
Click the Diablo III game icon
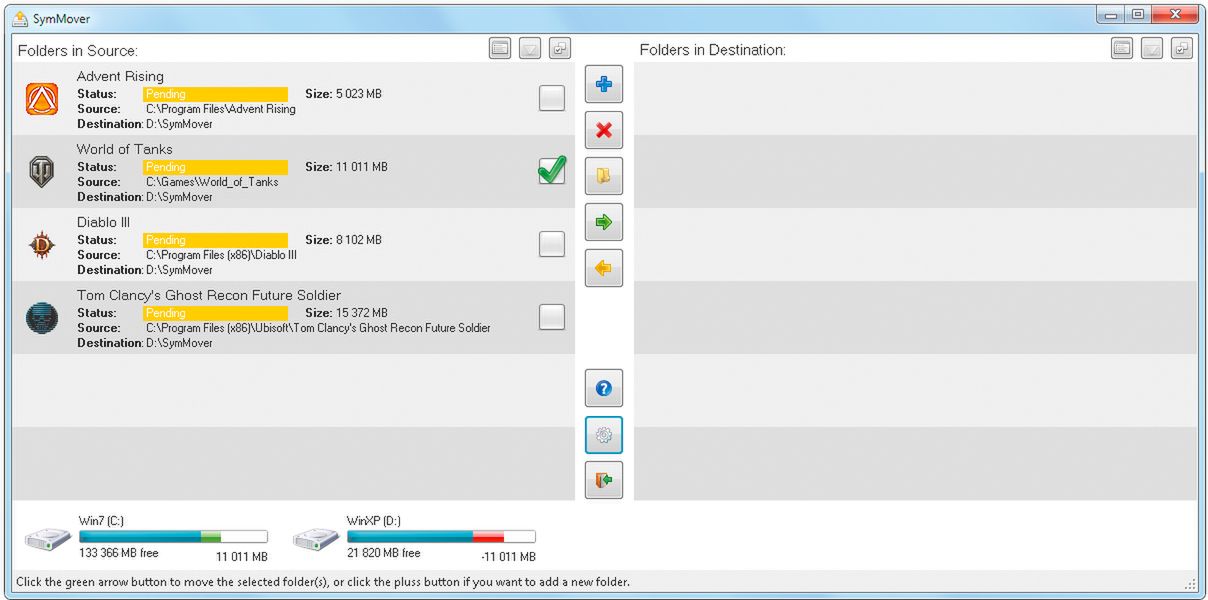point(42,245)
